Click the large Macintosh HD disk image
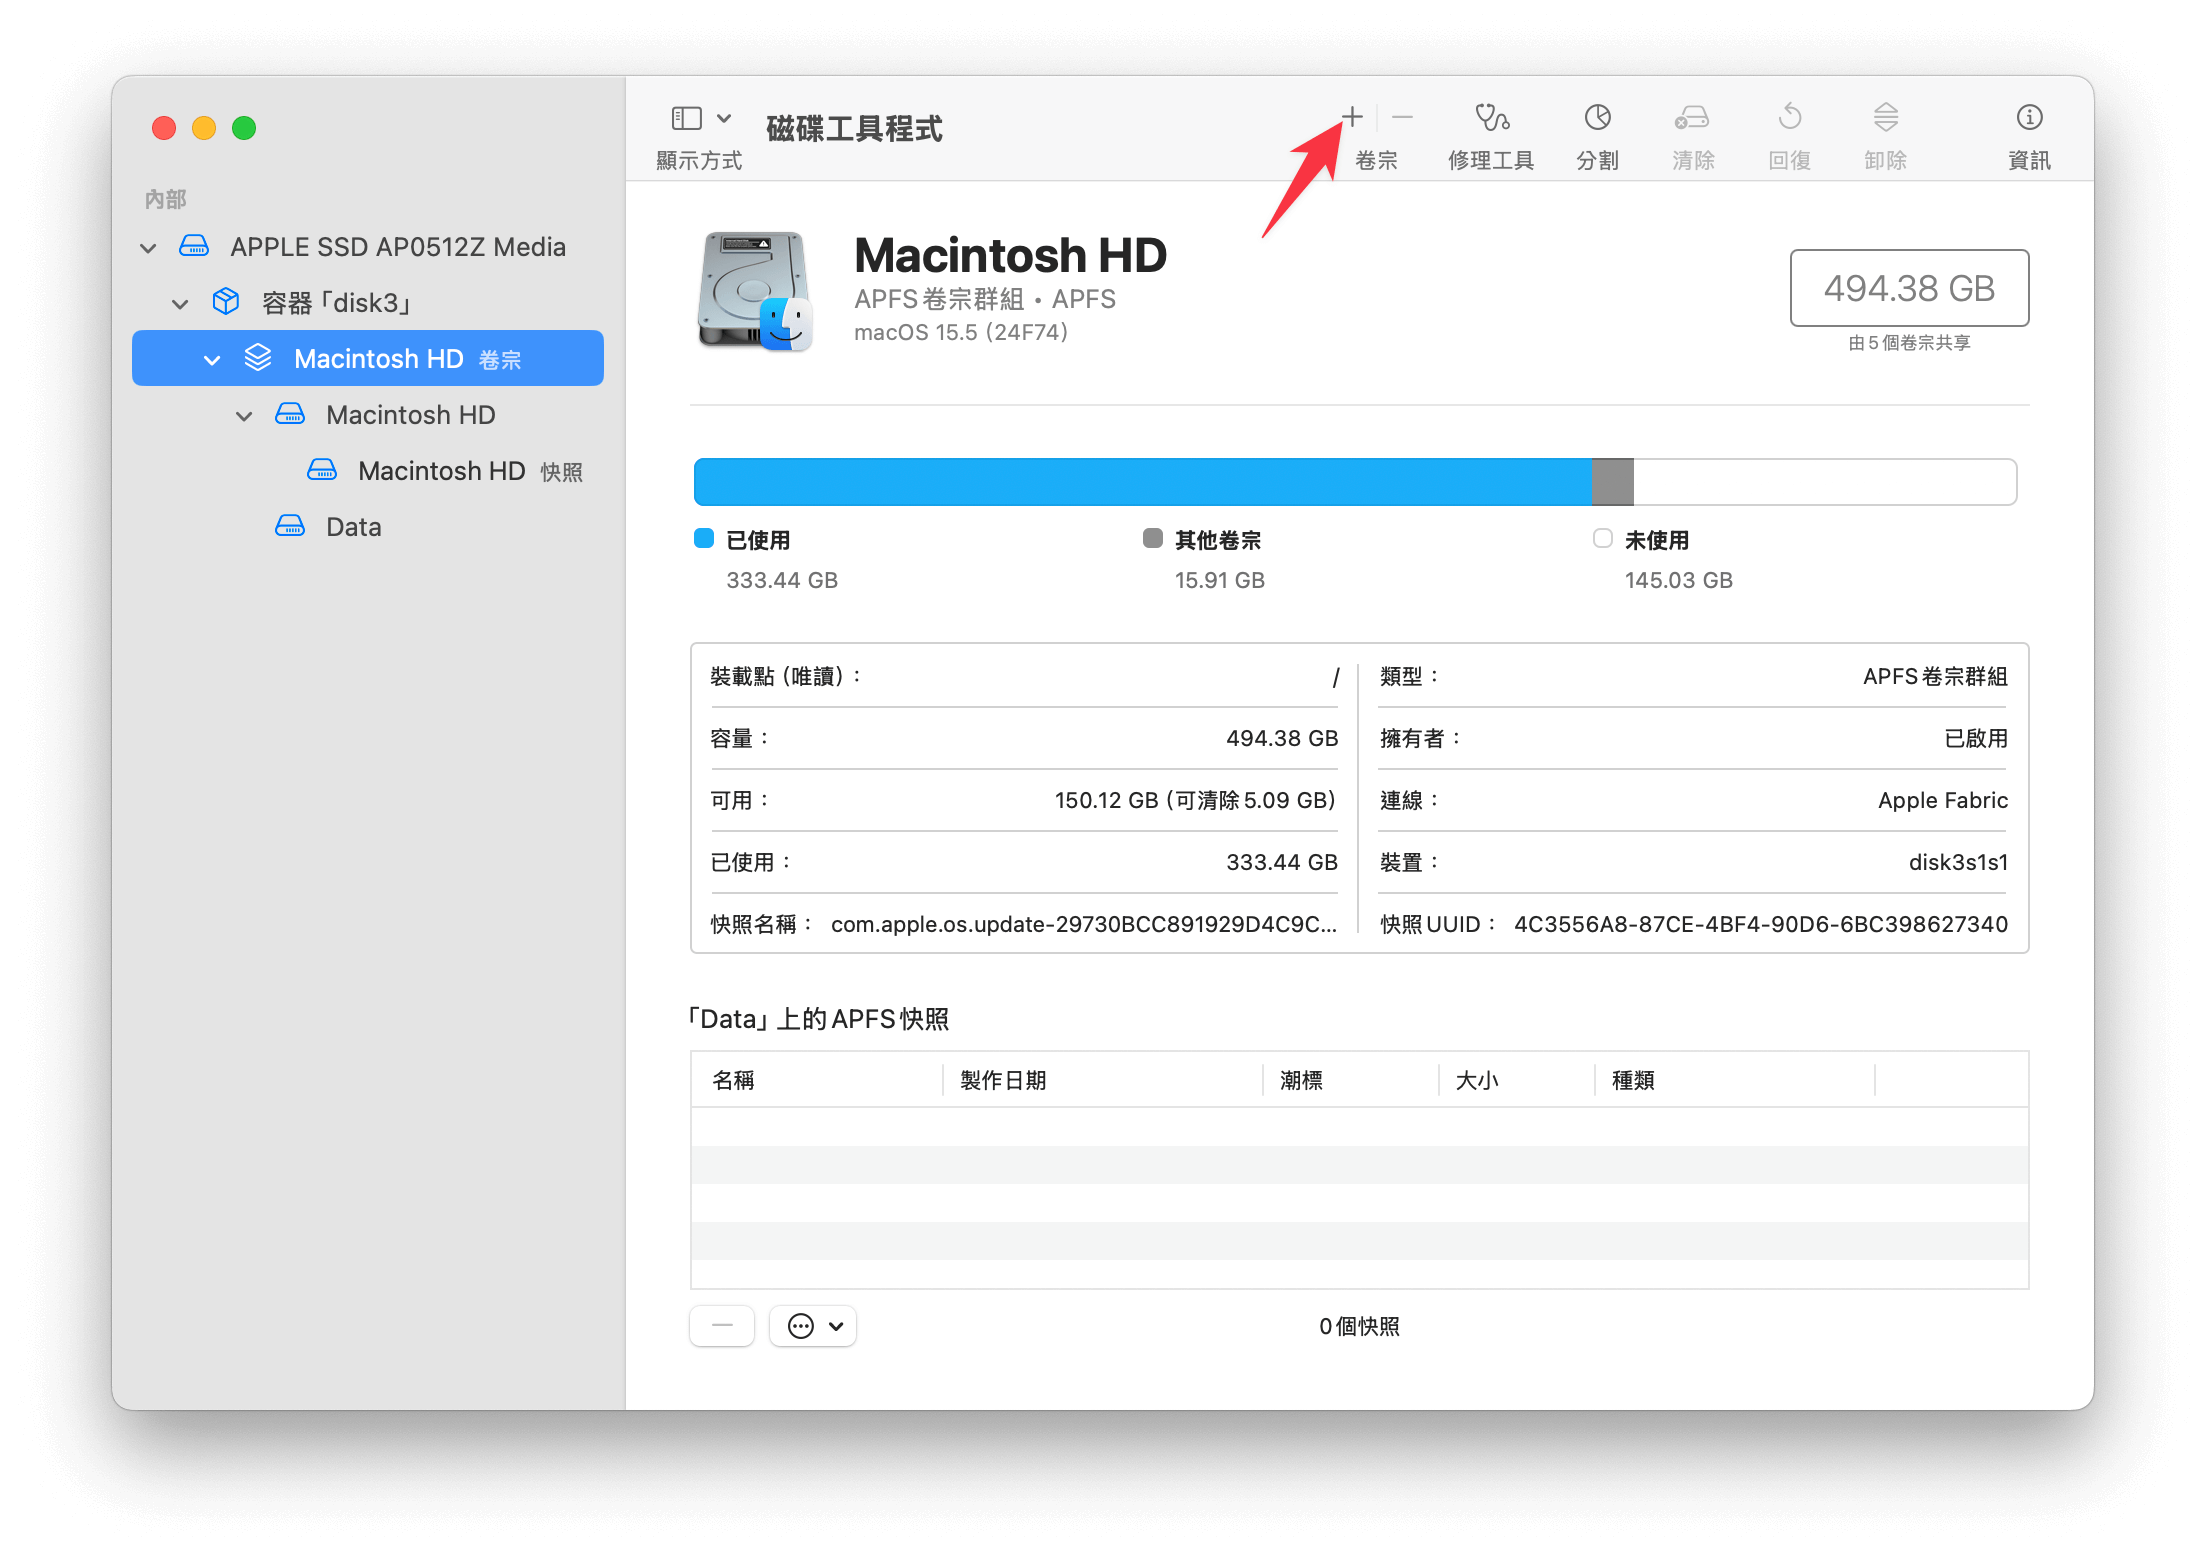Viewport: 2206px width, 1558px height. tap(755, 291)
